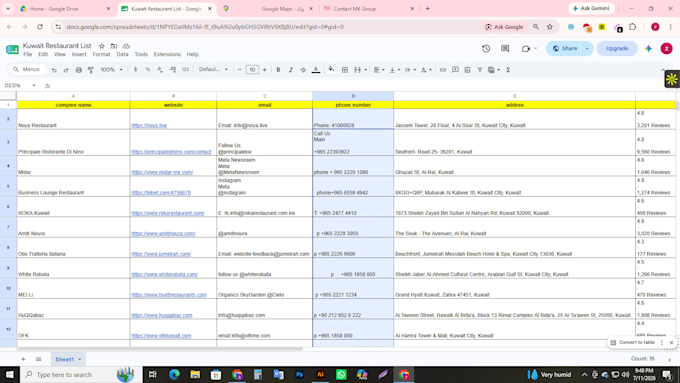The height and width of the screenshot is (383, 680).
Task: Format as currency
Action: (x=135, y=69)
